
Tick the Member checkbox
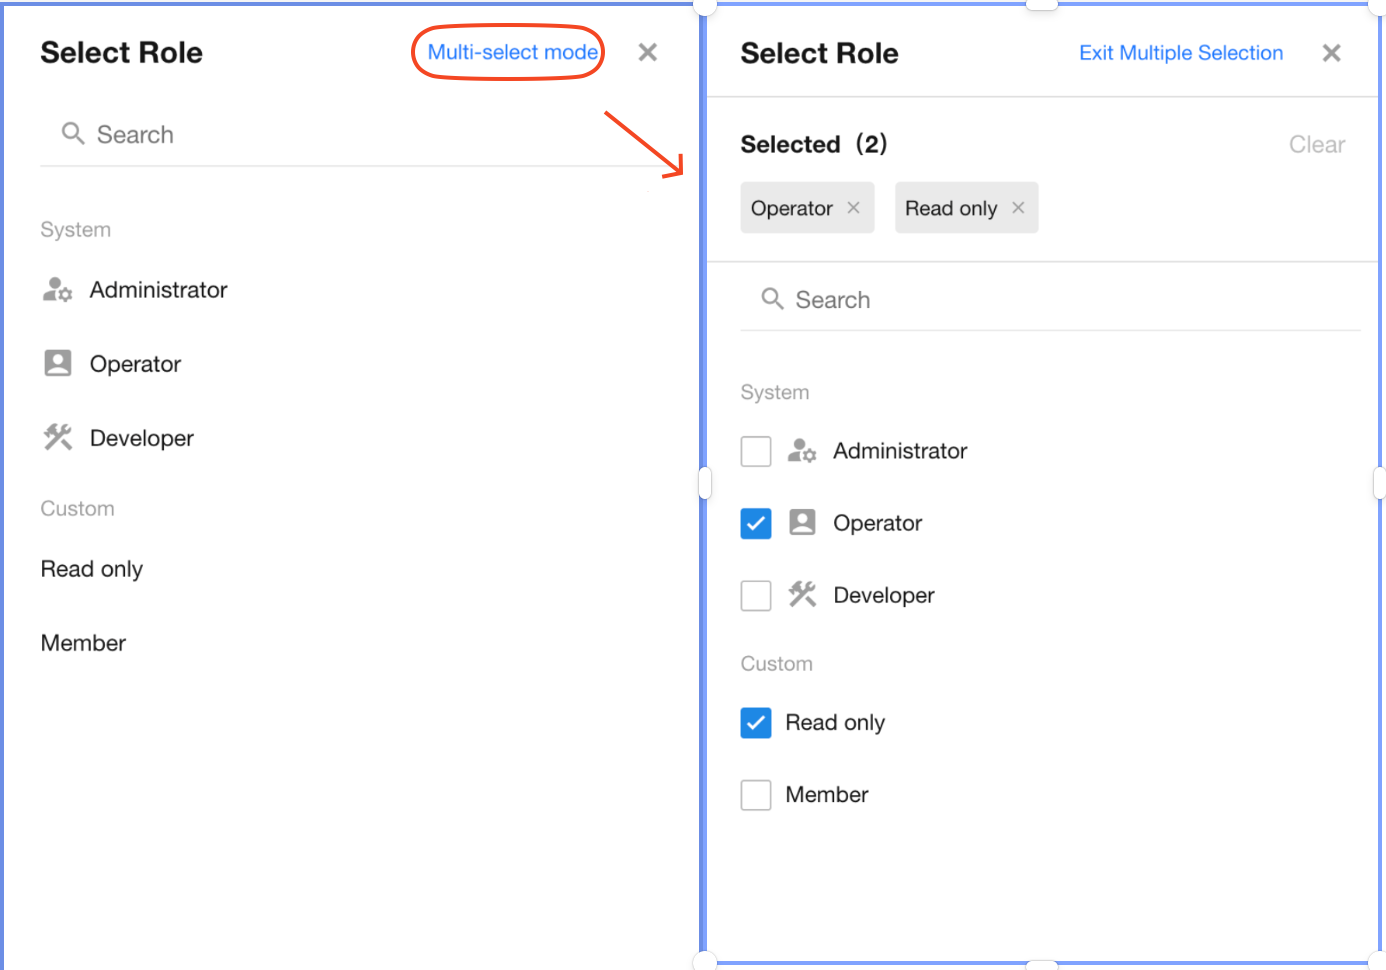[x=756, y=795]
